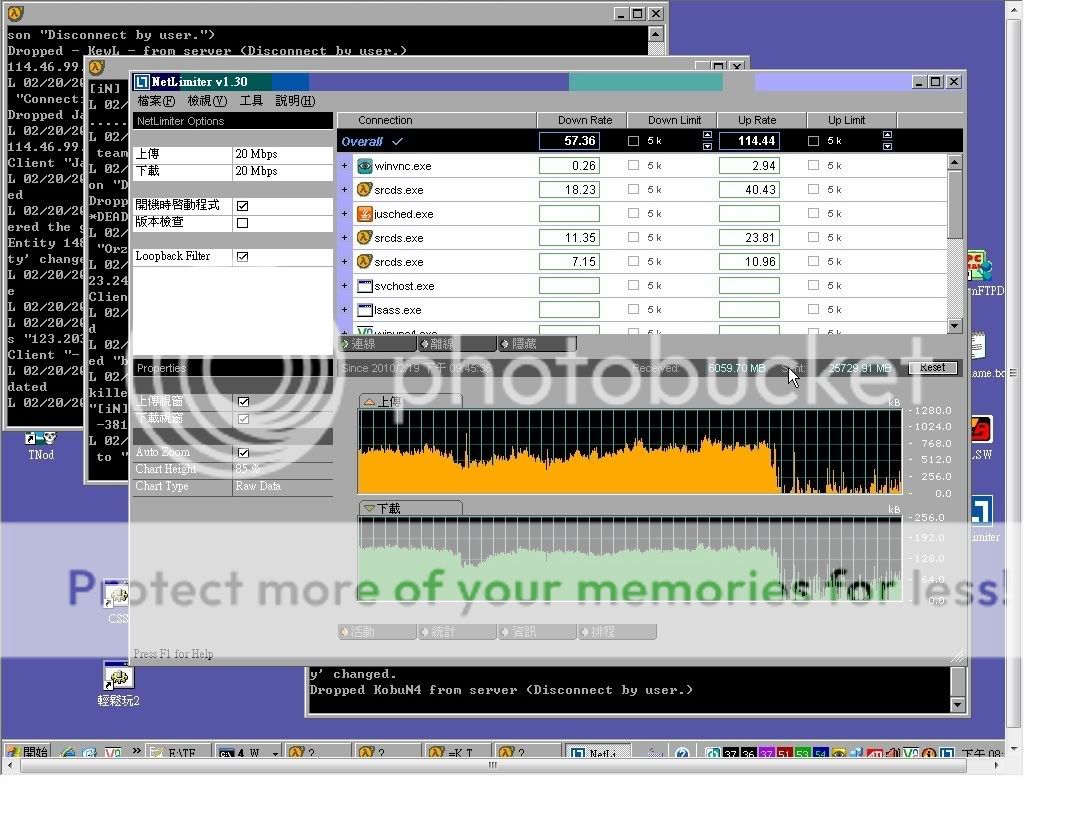Screen dimensions: 1080x817
Task: Open the TNod desktop shortcut
Action: (x=41, y=446)
